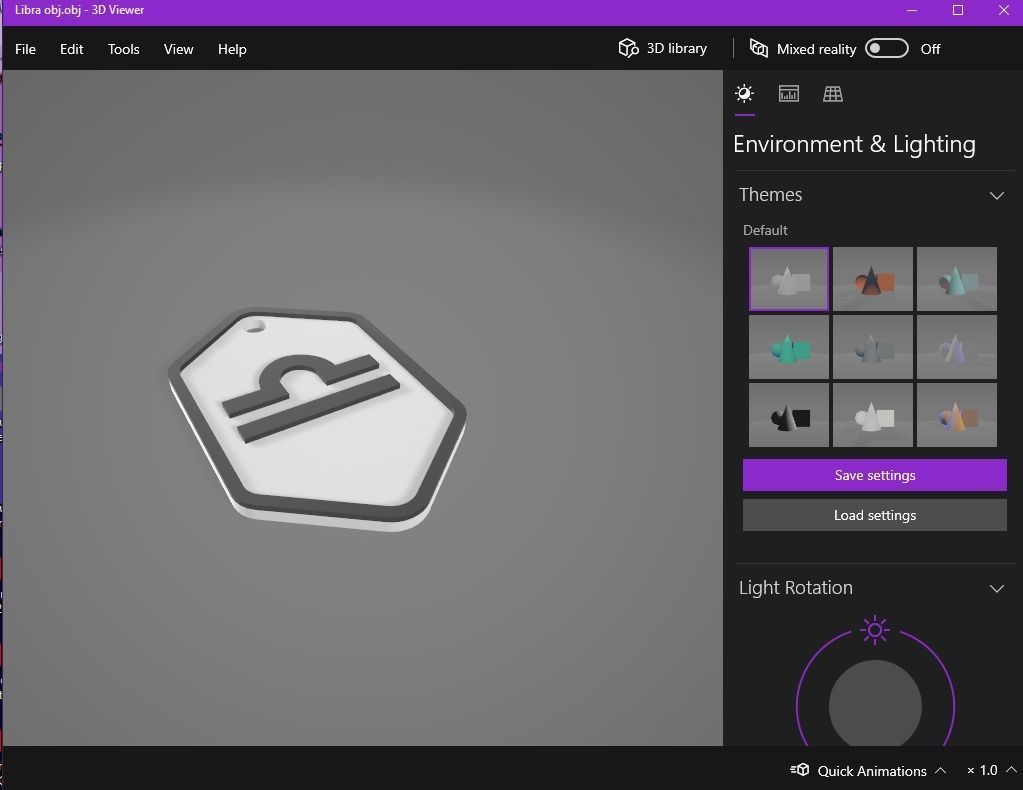Select the black high-contrast theme thumbnail
This screenshot has width=1023, height=790.
click(789, 415)
